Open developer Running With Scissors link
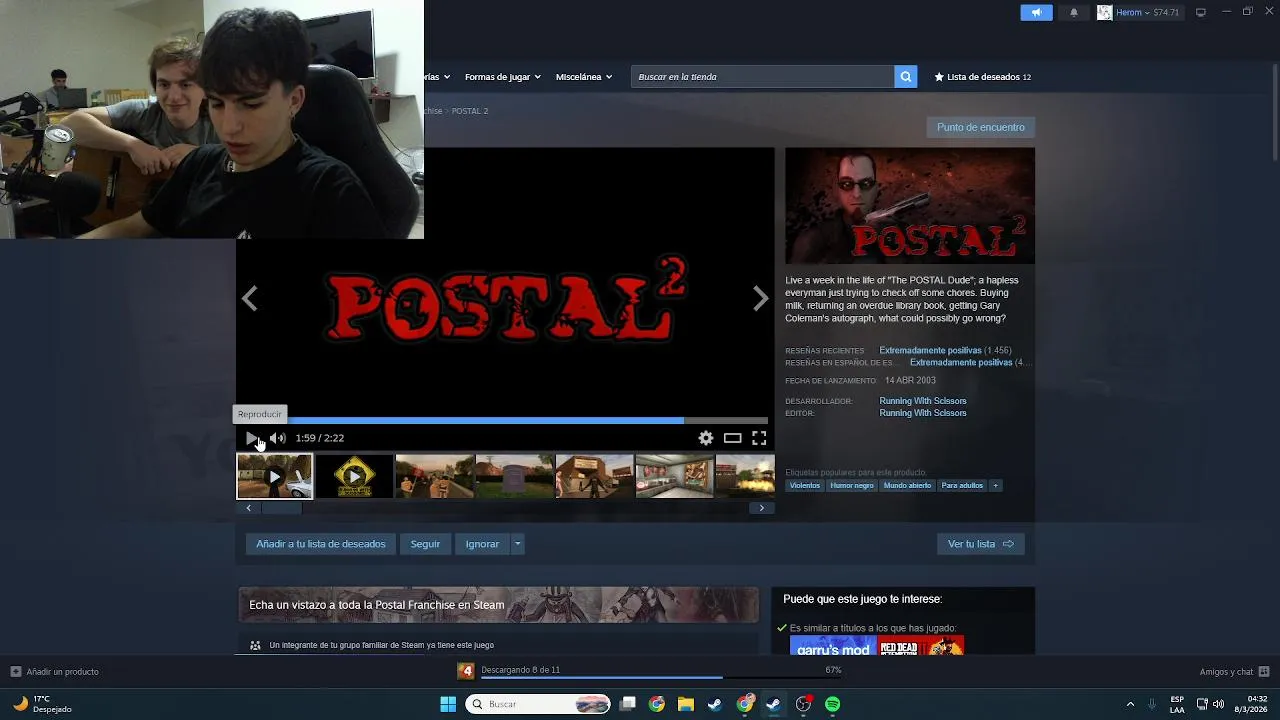 (922, 401)
